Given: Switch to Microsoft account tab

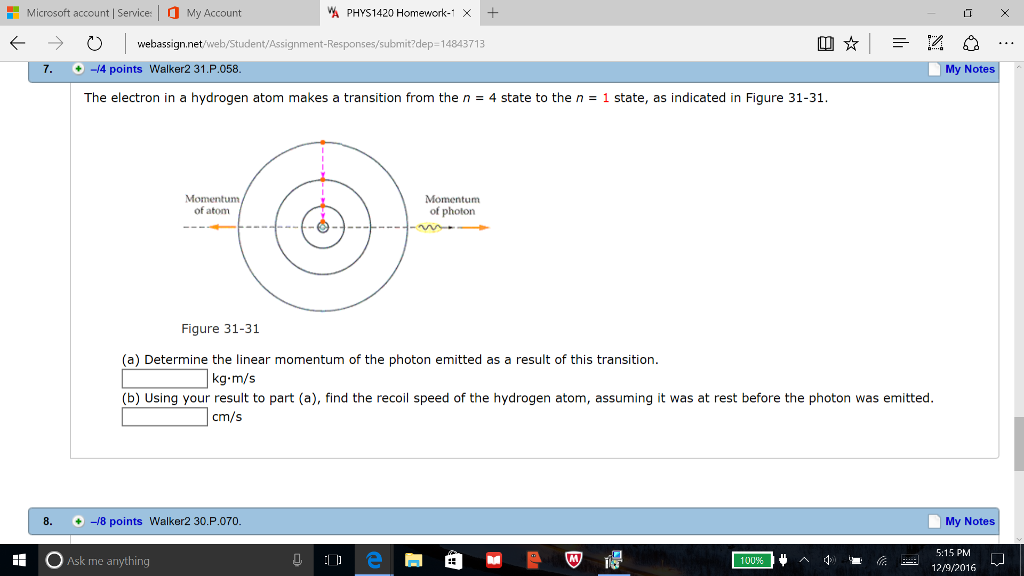Looking at the screenshot, I should coord(80,13).
